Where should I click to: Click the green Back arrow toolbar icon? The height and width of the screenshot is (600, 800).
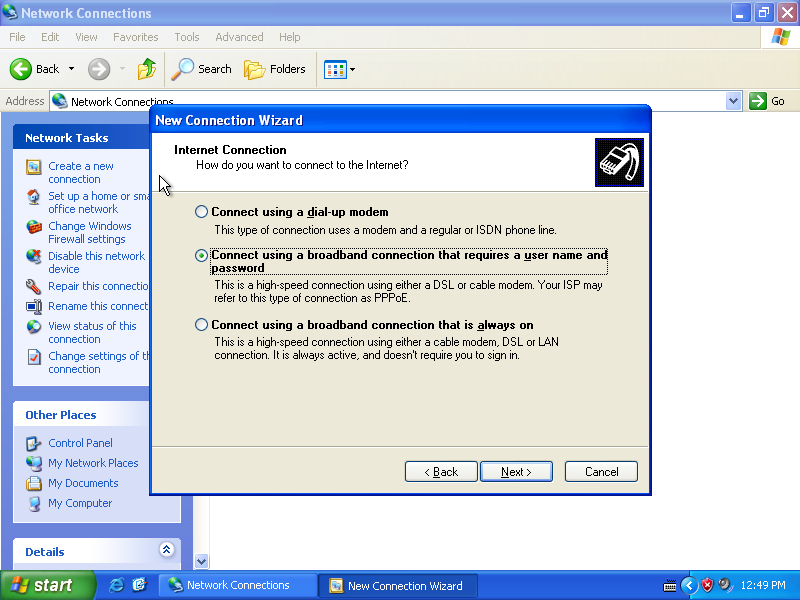[x=21, y=69]
